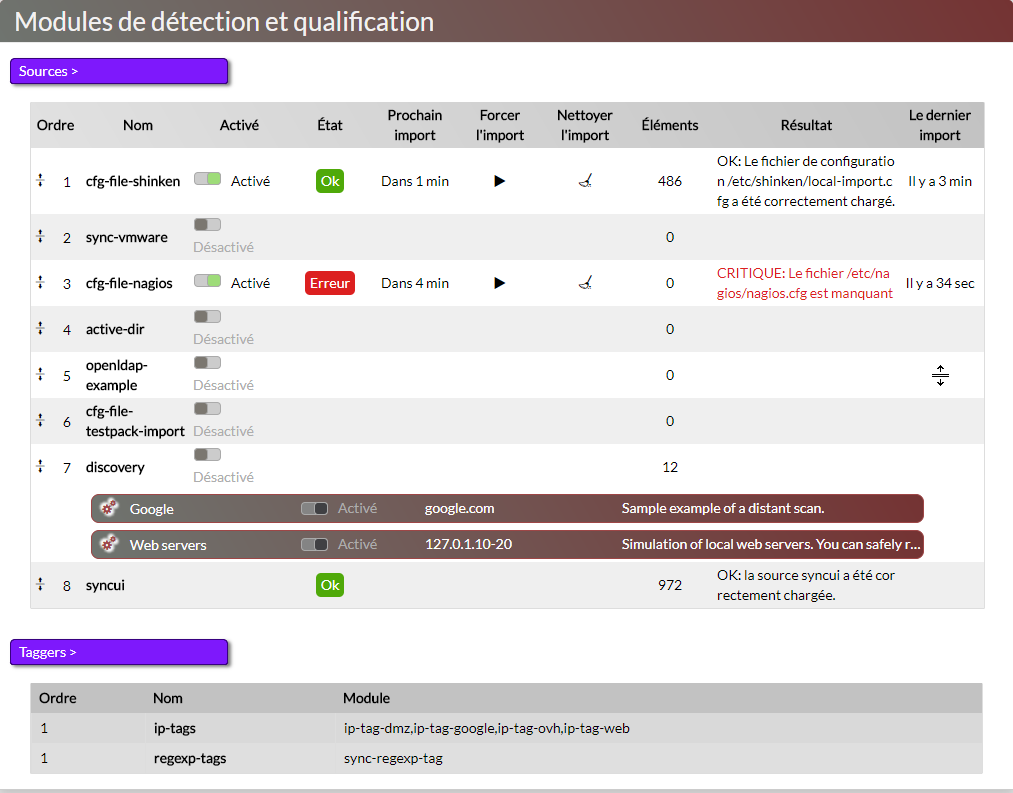Click the Web servers rule icon
The height and width of the screenshot is (793, 1013).
110,545
